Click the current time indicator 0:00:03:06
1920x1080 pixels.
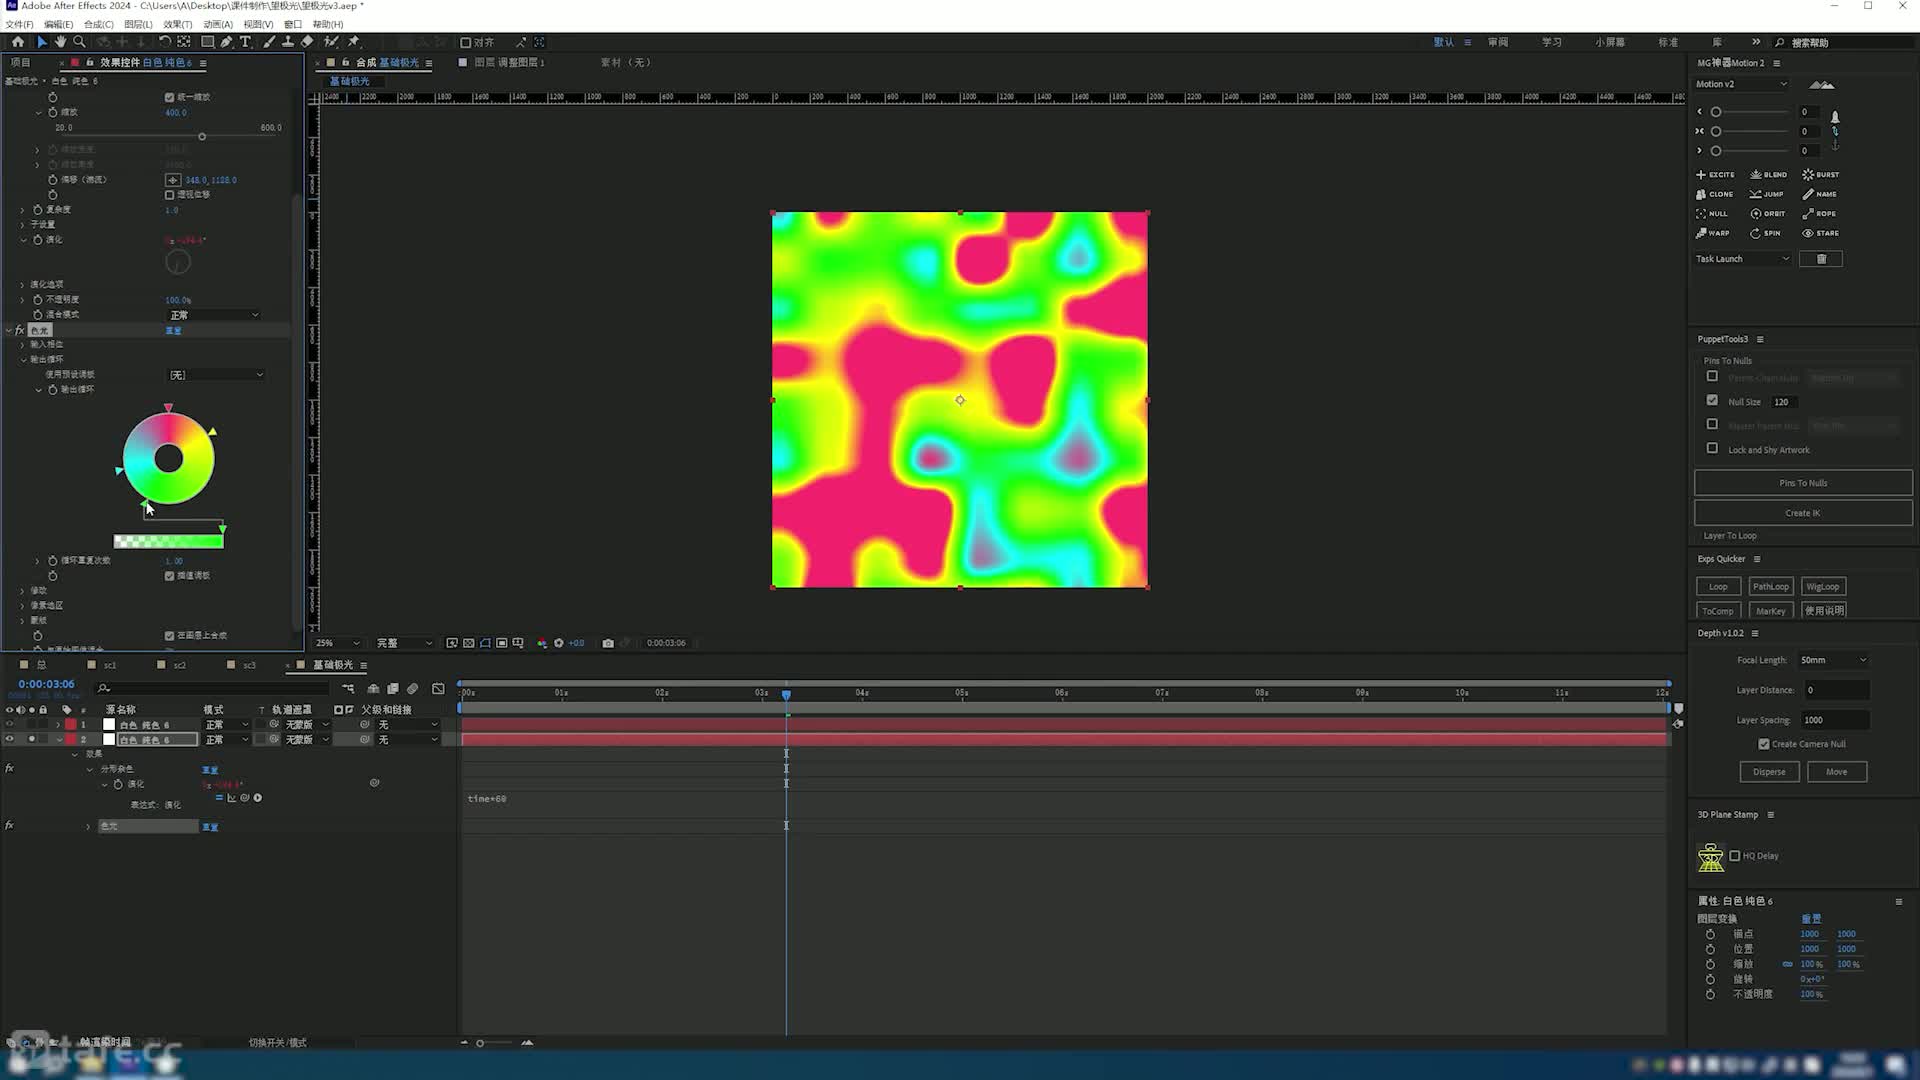tap(46, 684)
